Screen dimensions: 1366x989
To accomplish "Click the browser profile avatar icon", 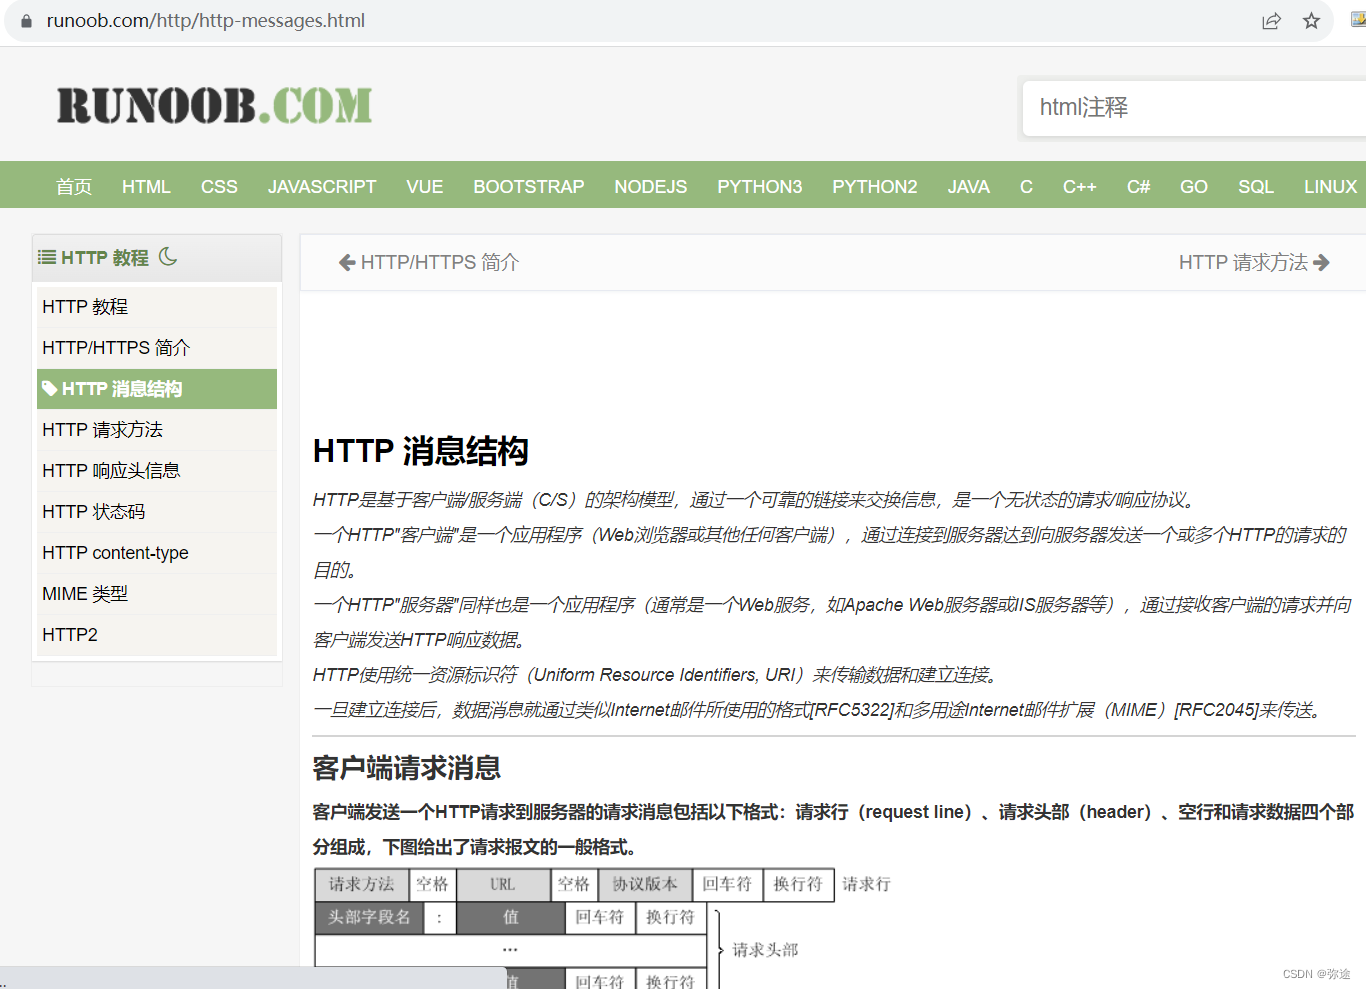I will 1357,20.
